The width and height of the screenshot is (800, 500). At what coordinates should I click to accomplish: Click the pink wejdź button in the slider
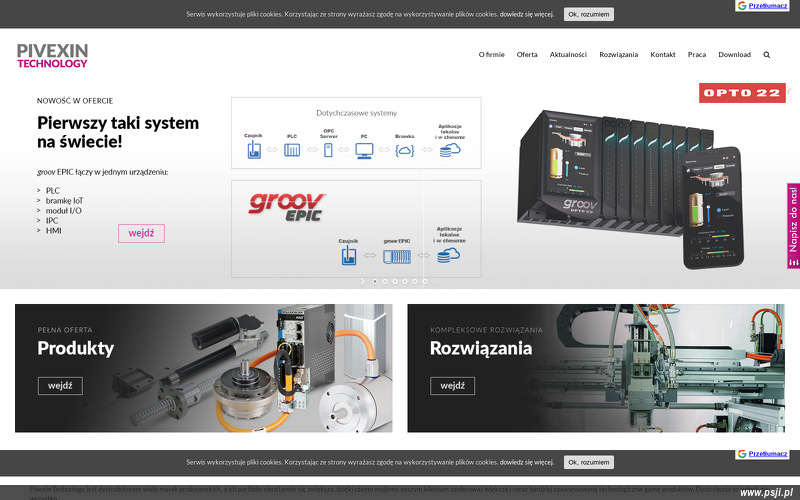(141, 233)
